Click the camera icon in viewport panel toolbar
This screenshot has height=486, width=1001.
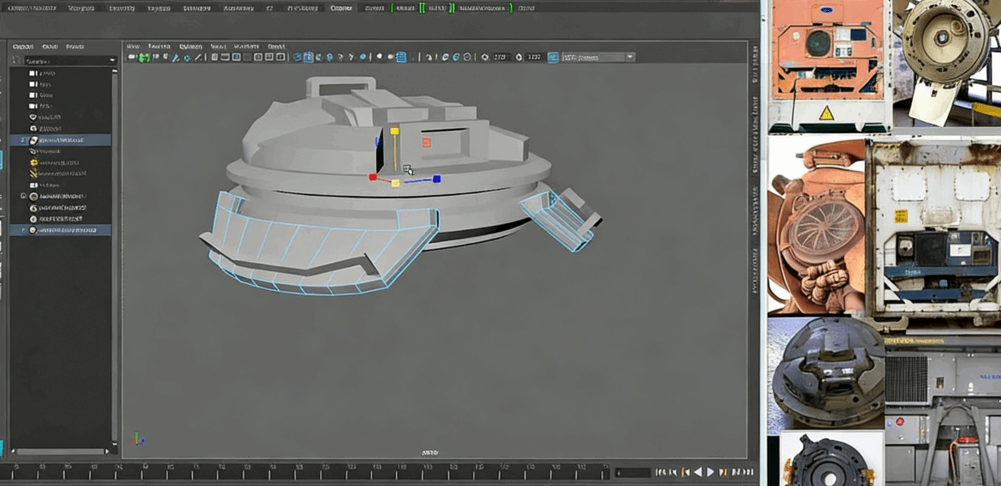click(132, 58)
